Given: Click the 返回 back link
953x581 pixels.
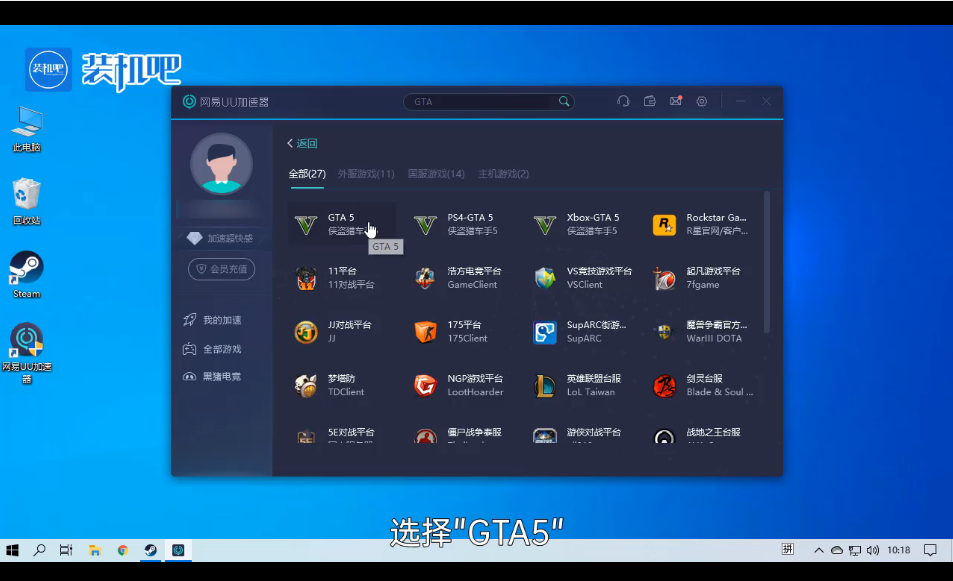Looking at the screenshot, I should point(302,143).
